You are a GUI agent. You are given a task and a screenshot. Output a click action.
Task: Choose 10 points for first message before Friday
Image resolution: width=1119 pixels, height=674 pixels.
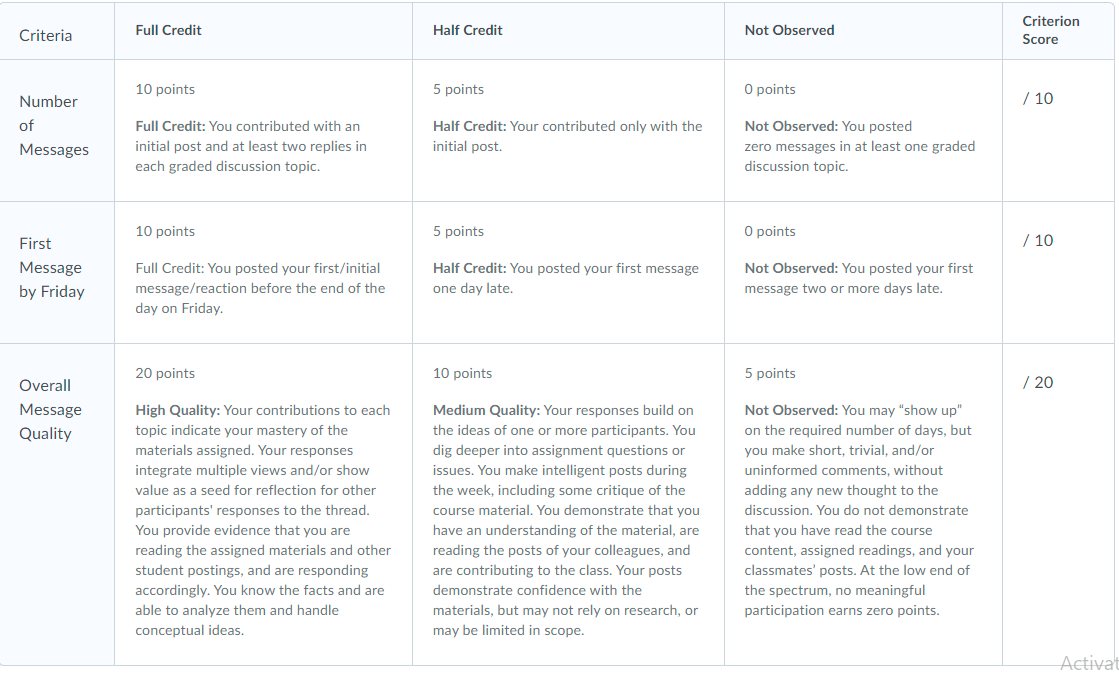coord(263,273)
